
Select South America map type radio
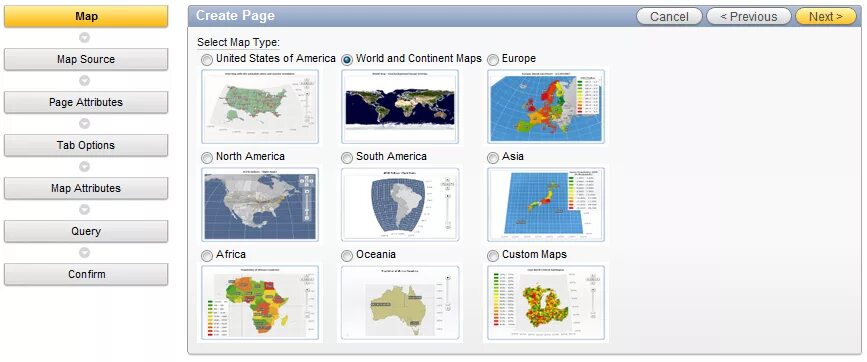coord(347,158)
